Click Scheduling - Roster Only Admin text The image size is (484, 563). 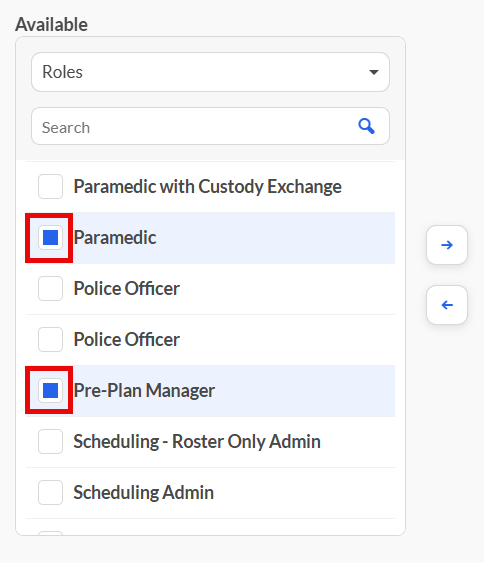pos(197,441)
